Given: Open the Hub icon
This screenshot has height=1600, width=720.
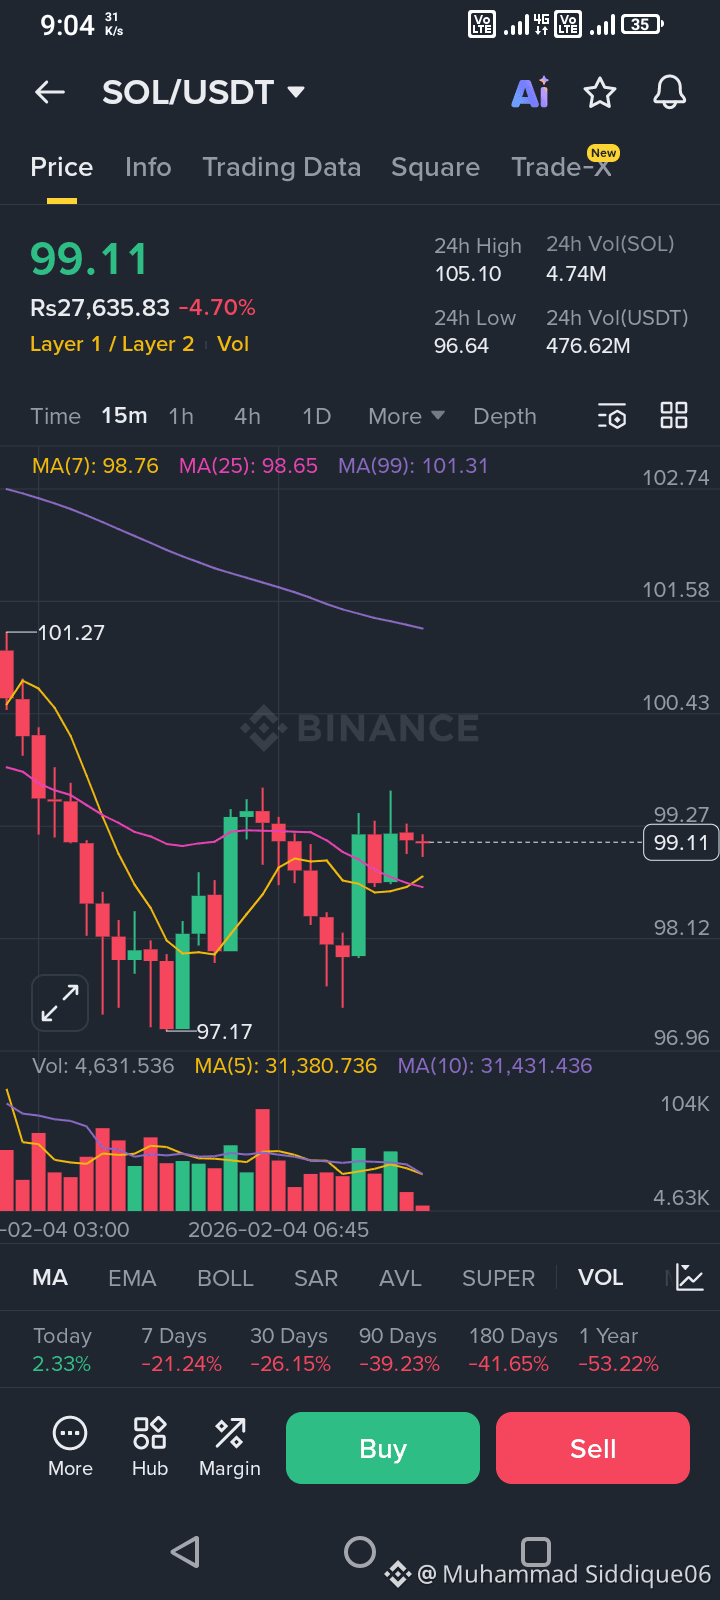Looking at the screenshot, I should [150, 1447].
